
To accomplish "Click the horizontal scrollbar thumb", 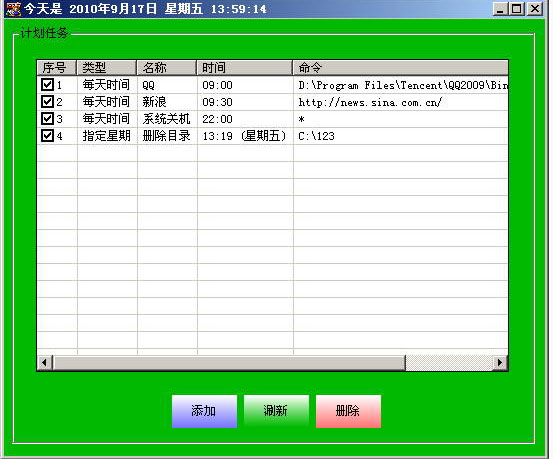I will click(x=229, y=362).
